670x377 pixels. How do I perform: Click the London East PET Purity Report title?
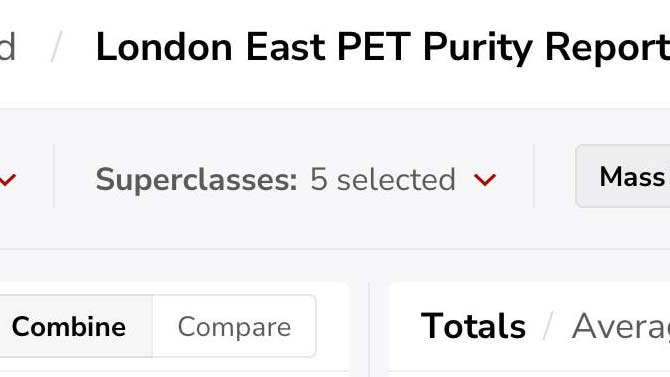pyautogui.click(x=382, y=48)
